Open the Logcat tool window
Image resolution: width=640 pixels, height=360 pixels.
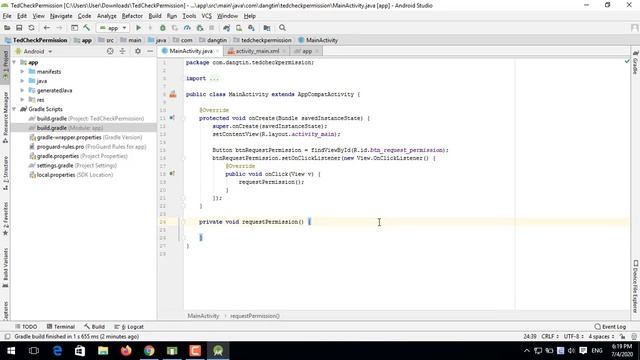coord(129,327)
